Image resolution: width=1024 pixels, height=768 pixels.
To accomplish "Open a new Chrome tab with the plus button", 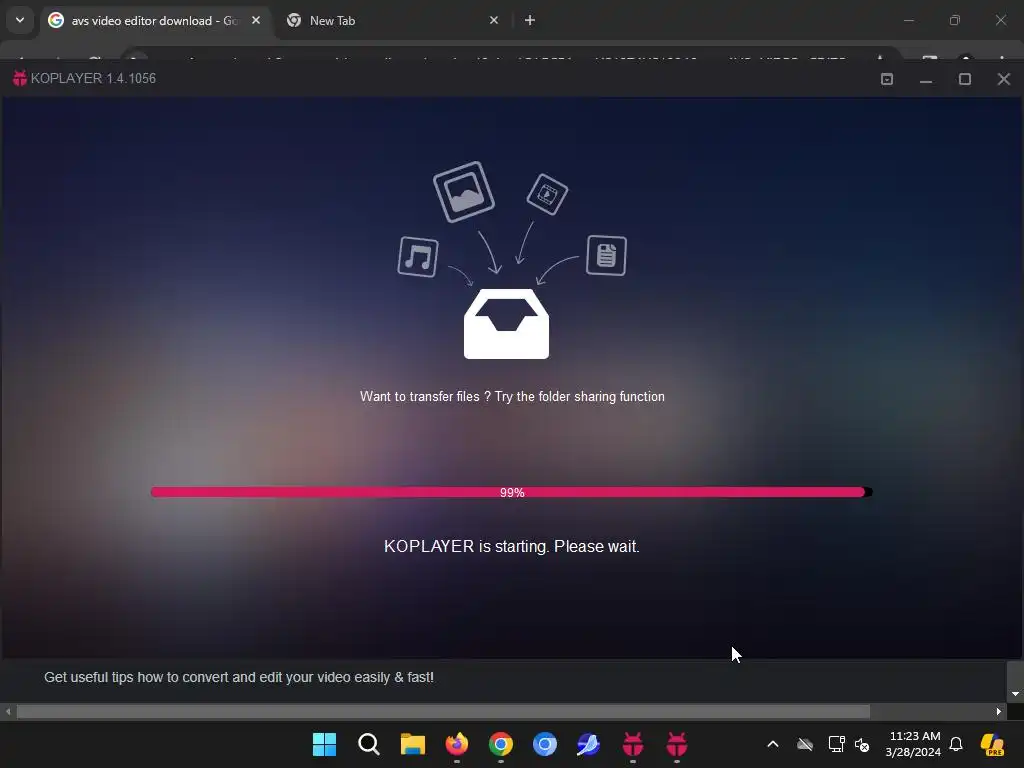I will tap(530, 20).
